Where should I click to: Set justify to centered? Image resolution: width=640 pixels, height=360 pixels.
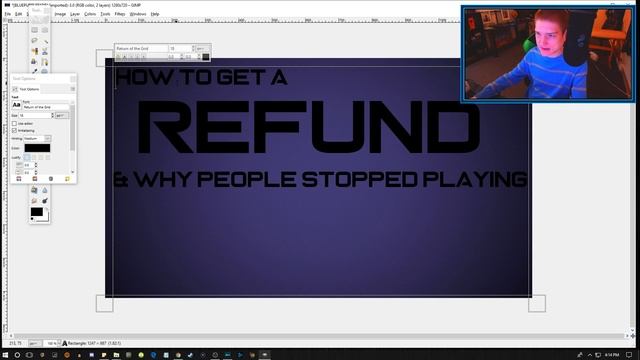pyautogui.click(x=41, y=157)
